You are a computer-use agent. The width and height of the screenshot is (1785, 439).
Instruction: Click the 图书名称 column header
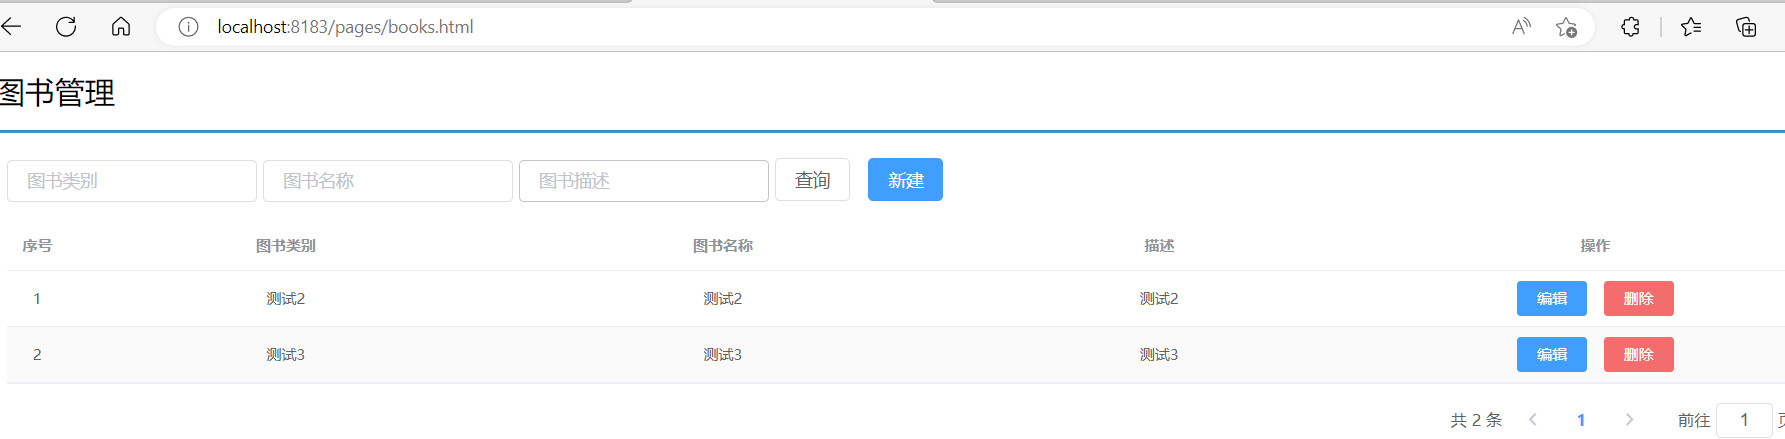pos(723,246)
